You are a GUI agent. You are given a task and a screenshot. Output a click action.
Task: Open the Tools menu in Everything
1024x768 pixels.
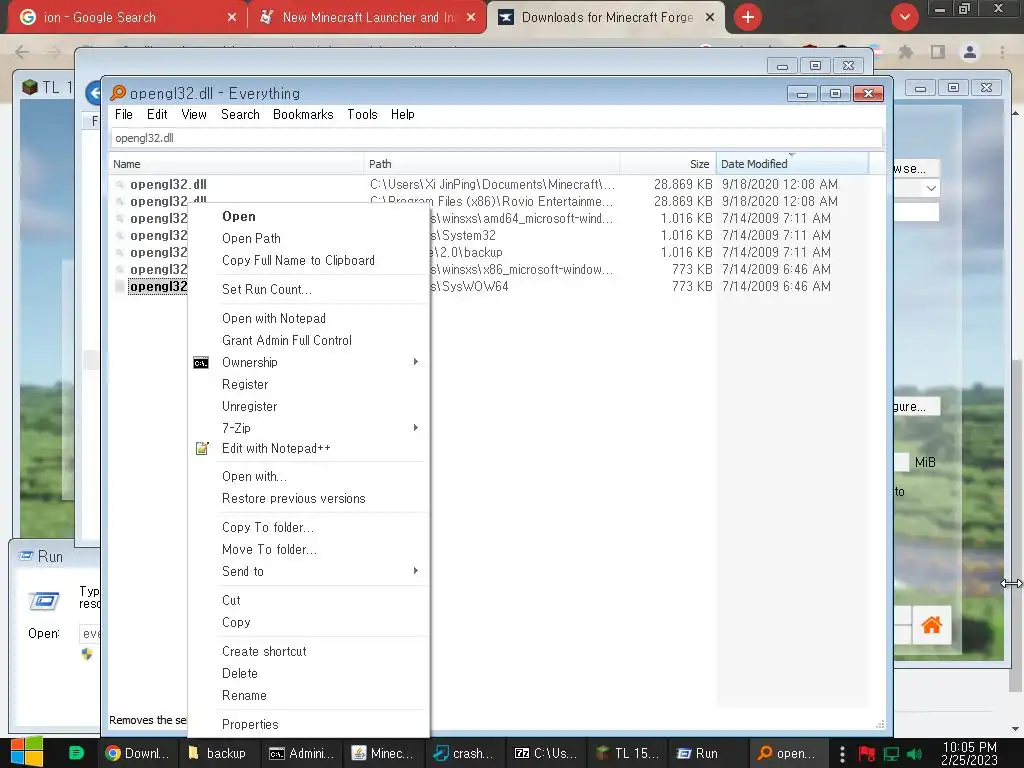pos(362,114)
